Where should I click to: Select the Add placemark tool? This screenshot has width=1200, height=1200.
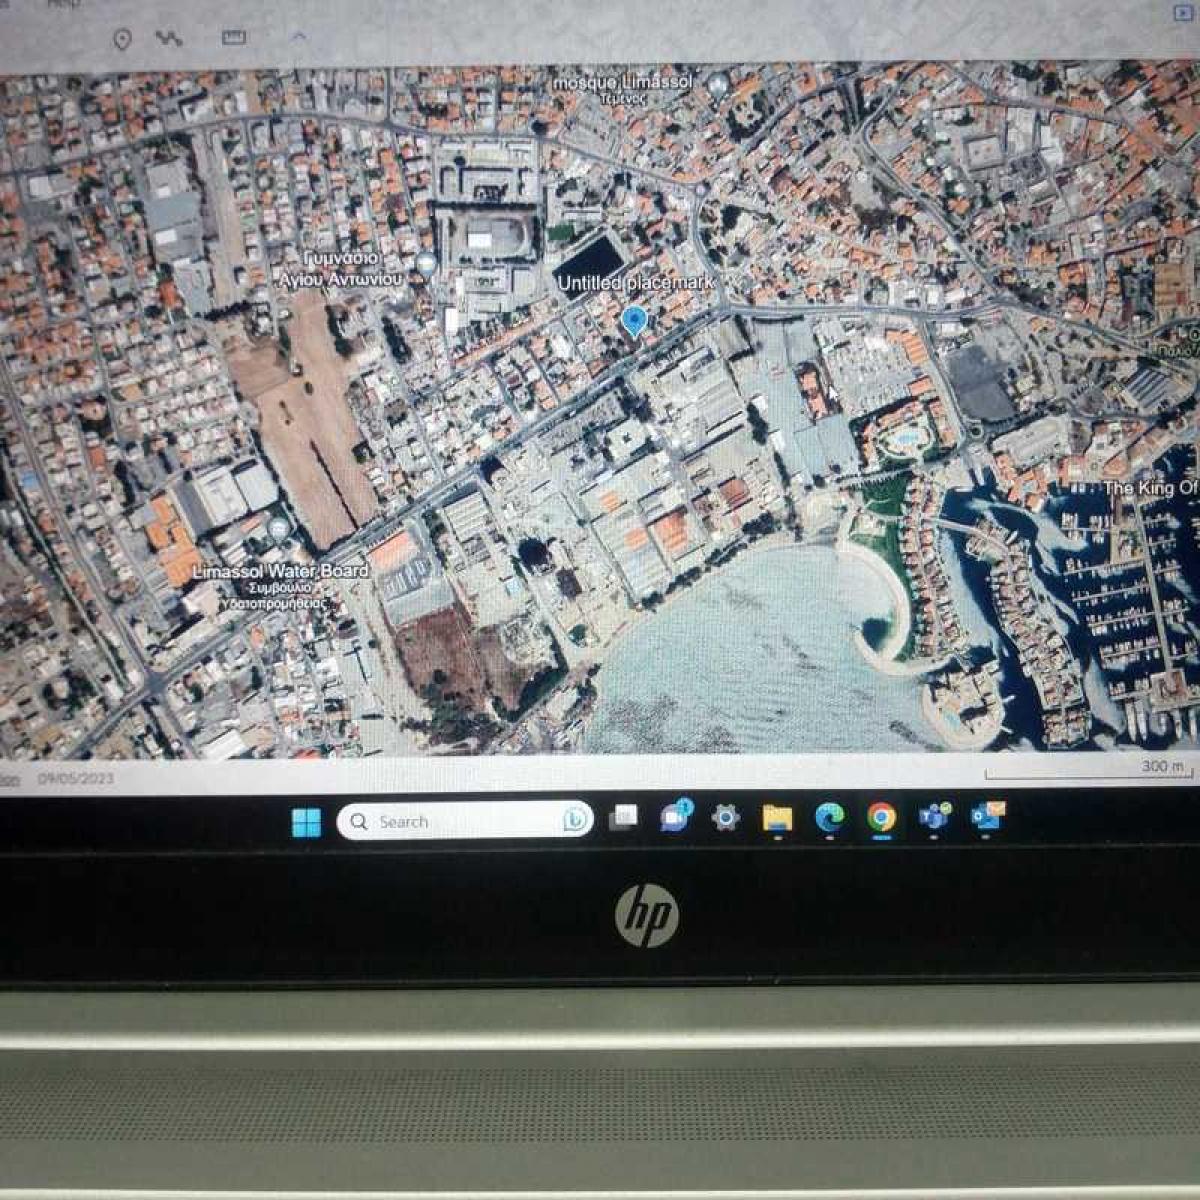[122, 40]
